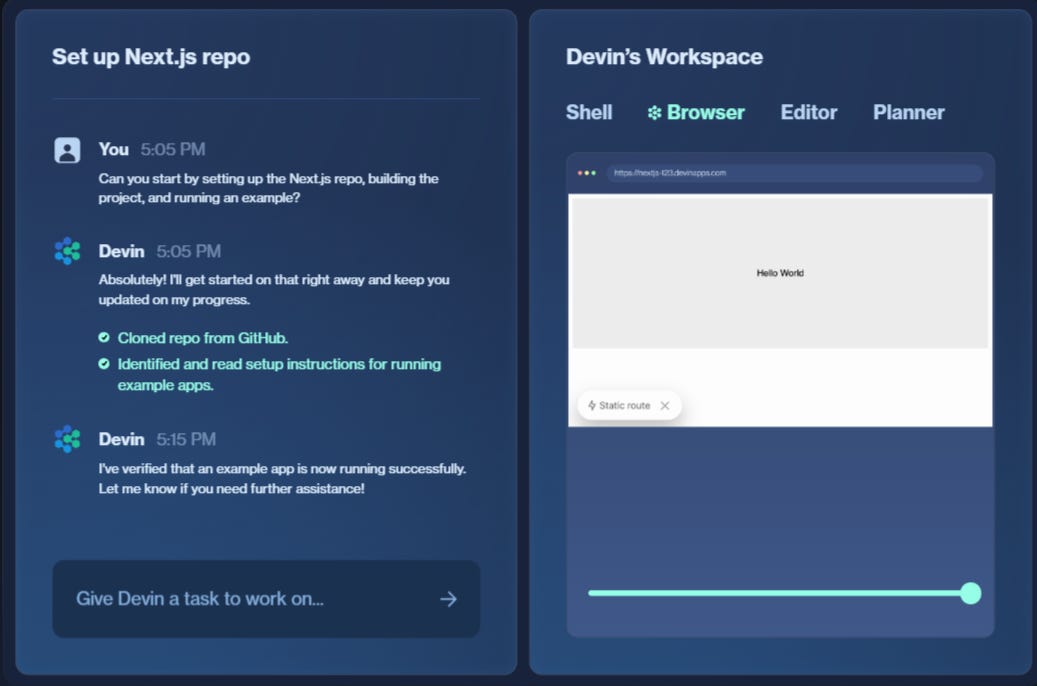Dismiss the Static route badge with its X
The image size is (1037, 686).
665,406
